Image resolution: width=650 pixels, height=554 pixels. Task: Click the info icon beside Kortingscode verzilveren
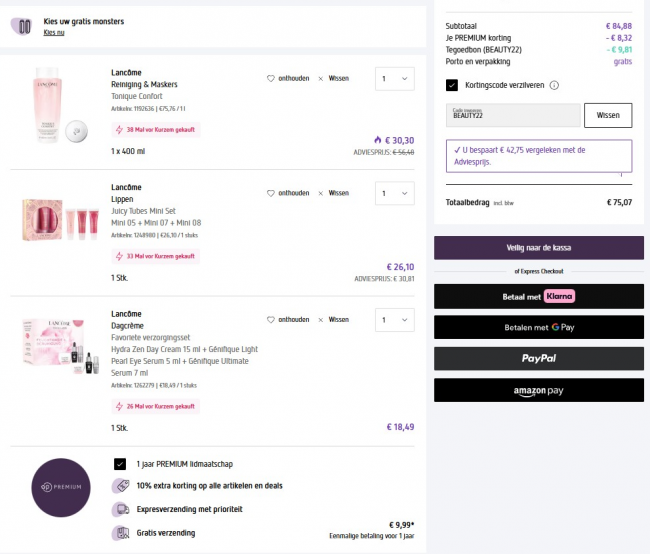click(554, 86)
